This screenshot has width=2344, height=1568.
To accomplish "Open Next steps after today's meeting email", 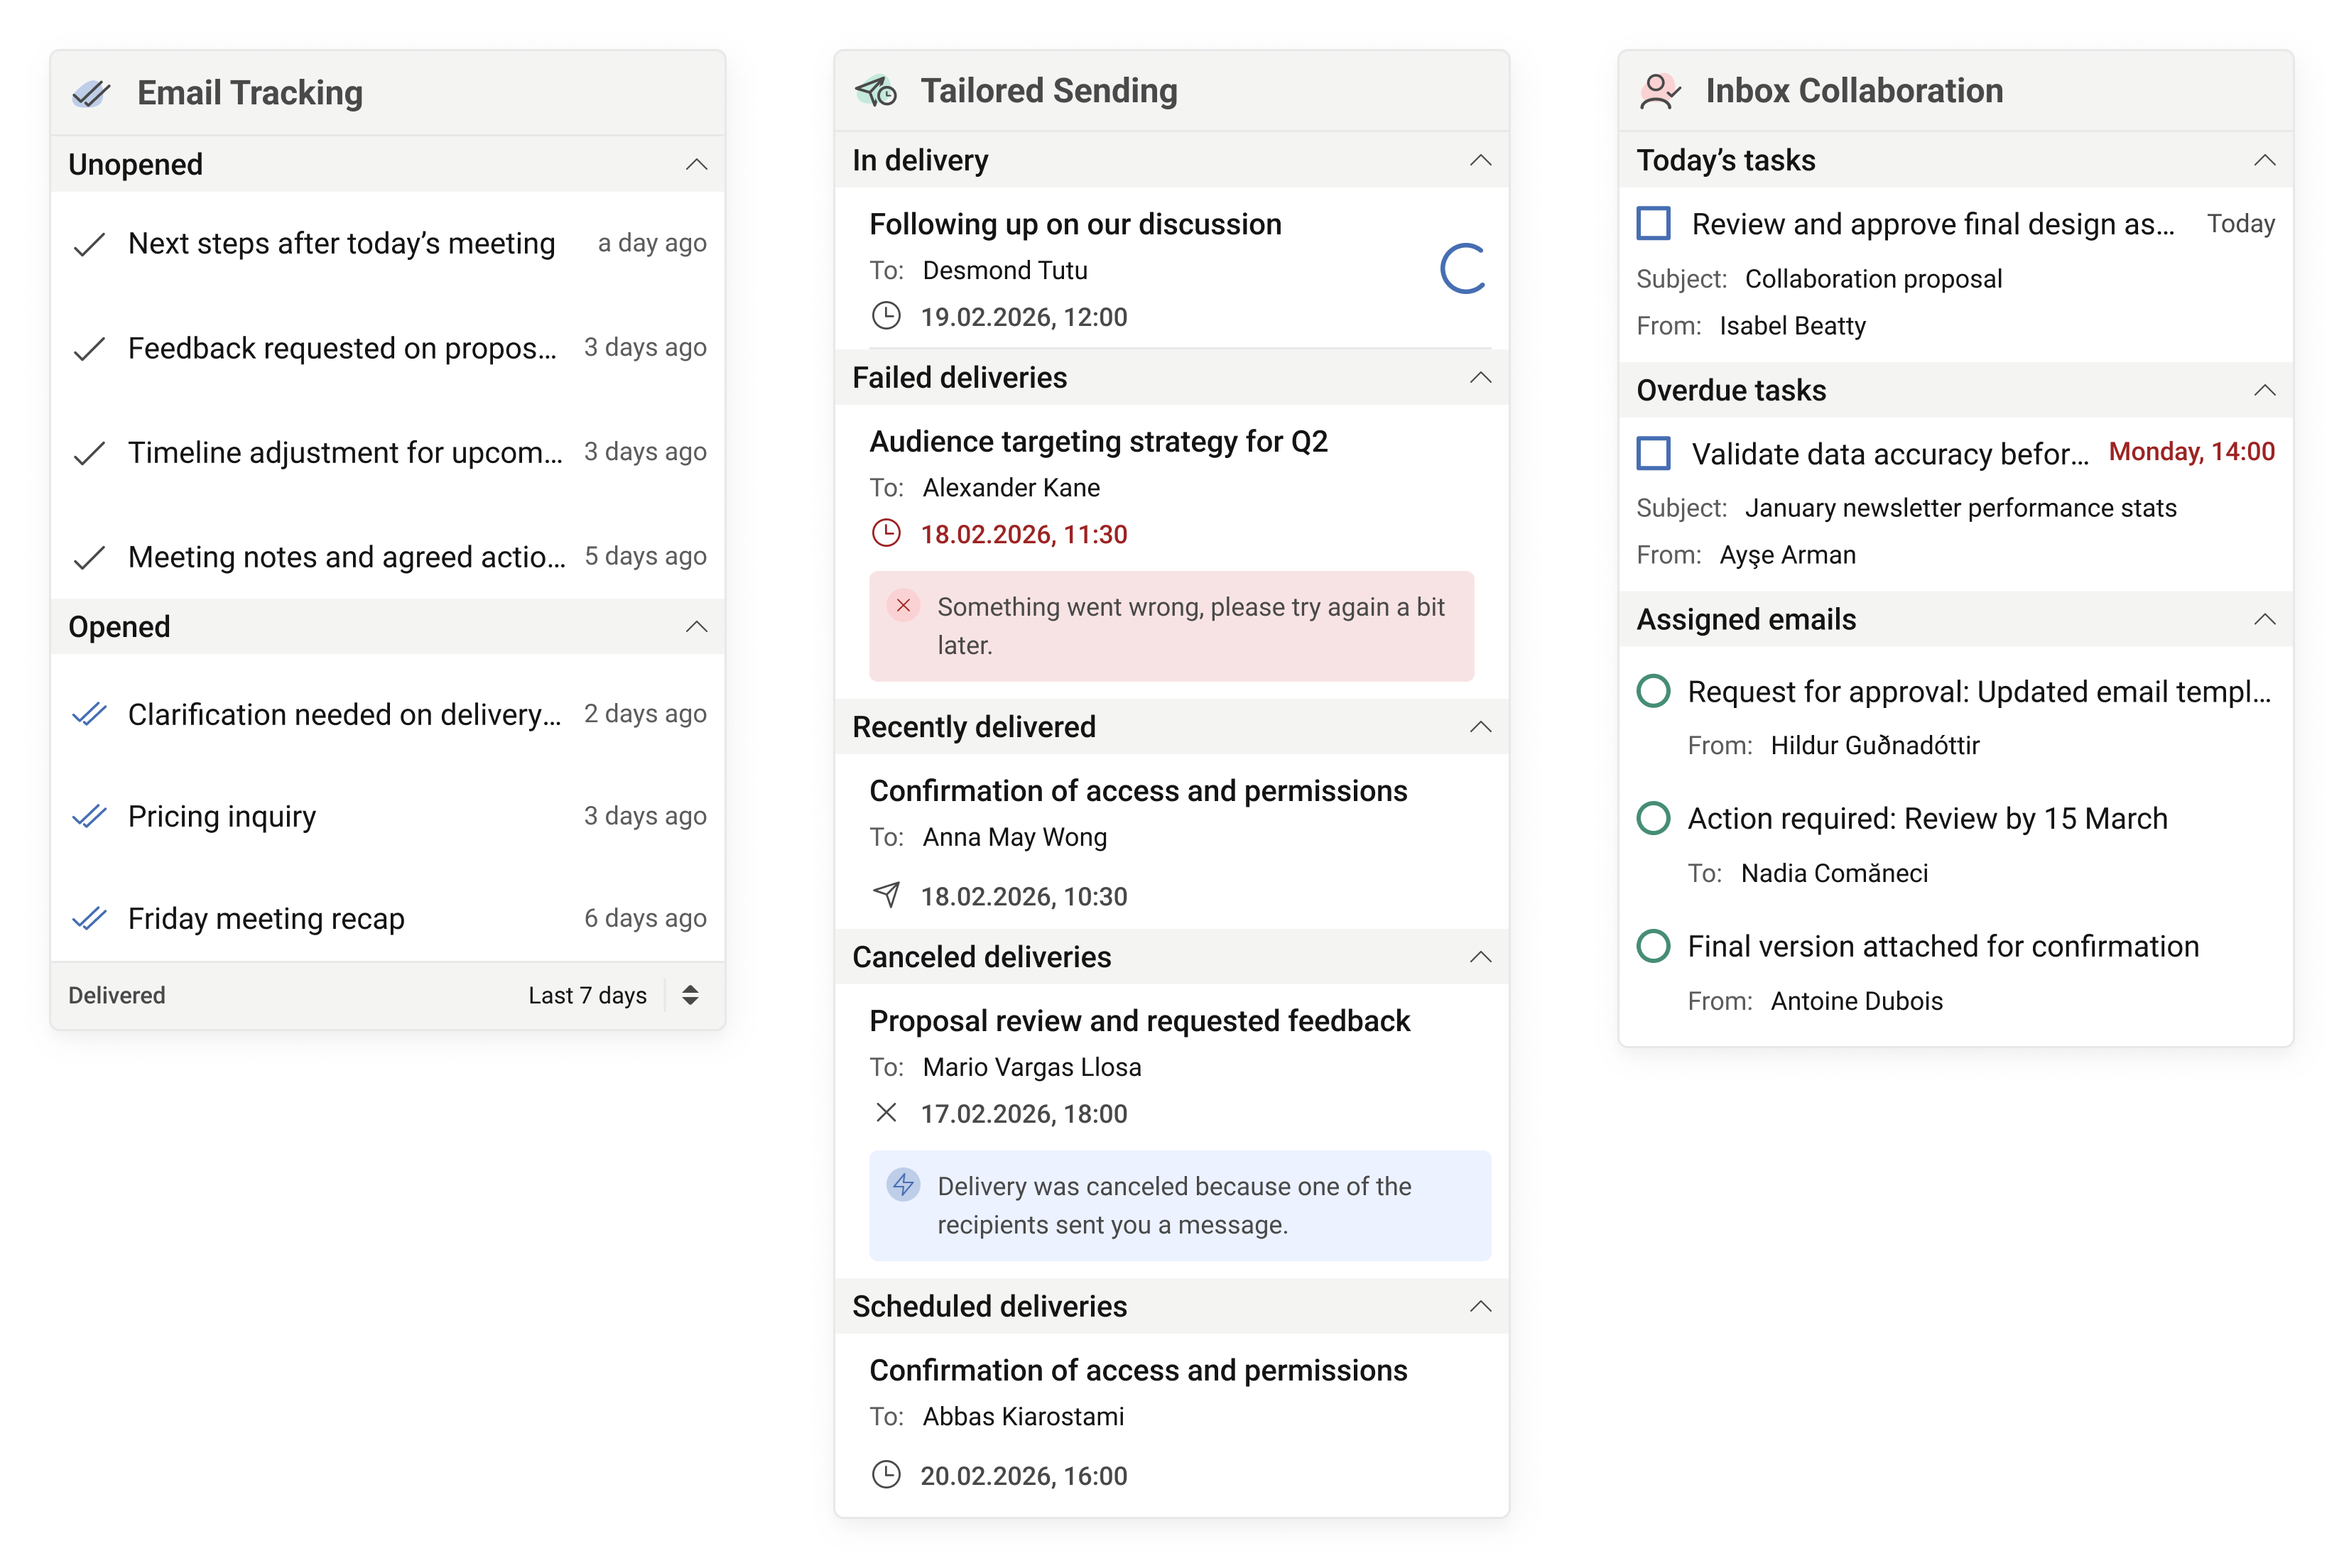I will pyautogui.click(x=388, y=244).
